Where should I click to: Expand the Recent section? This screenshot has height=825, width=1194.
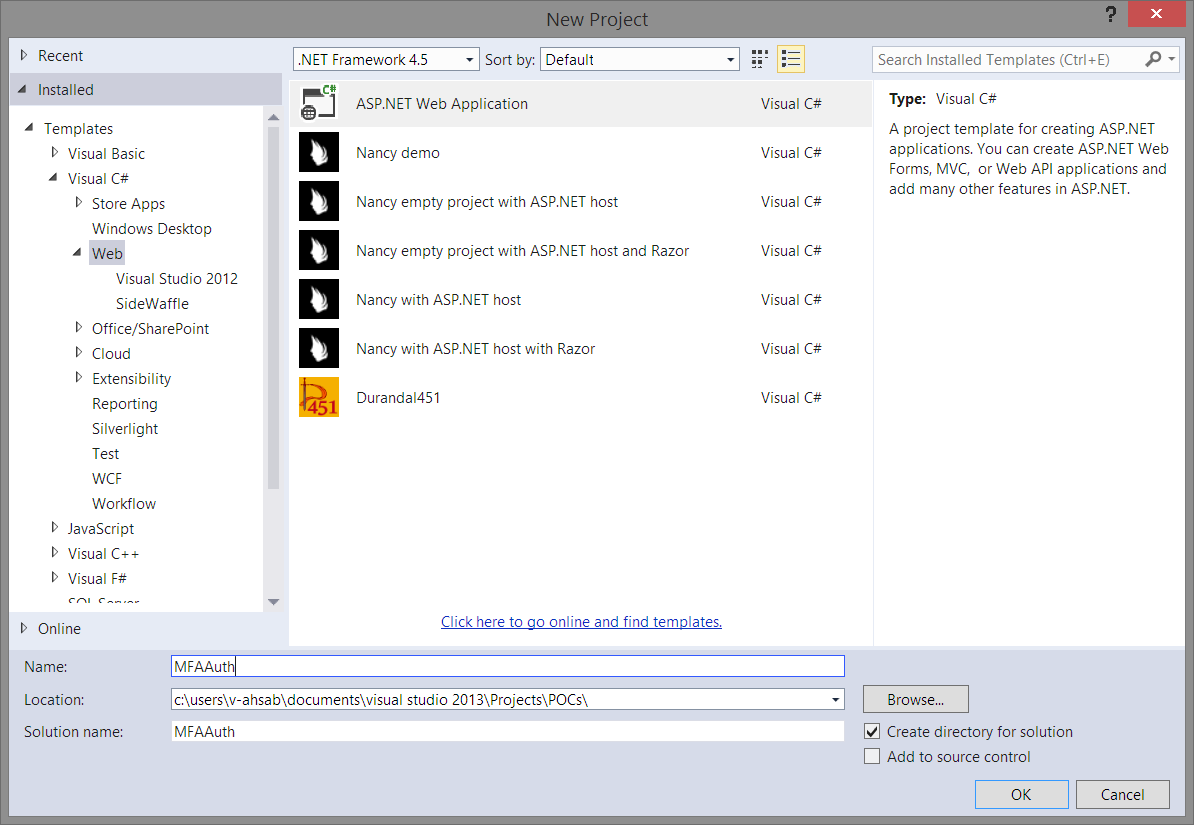tap(24, 55)
